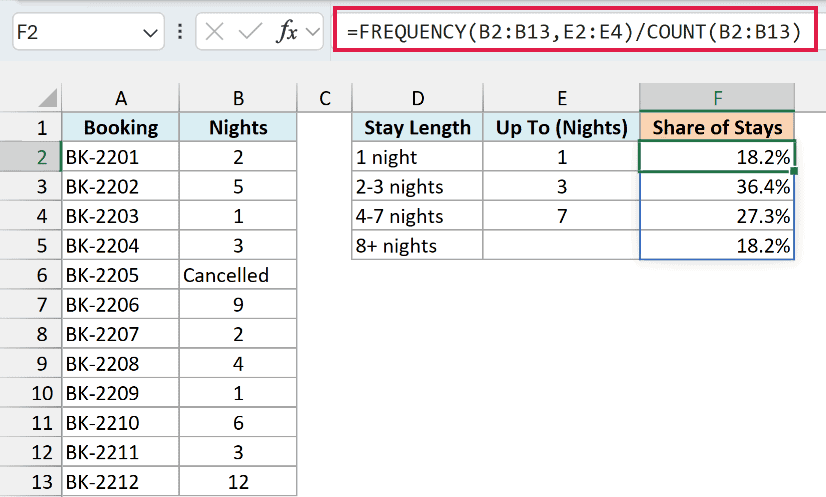Select cell BK-2208
The height and width of the screenshot is (497, 826).
tap(121, 364)
